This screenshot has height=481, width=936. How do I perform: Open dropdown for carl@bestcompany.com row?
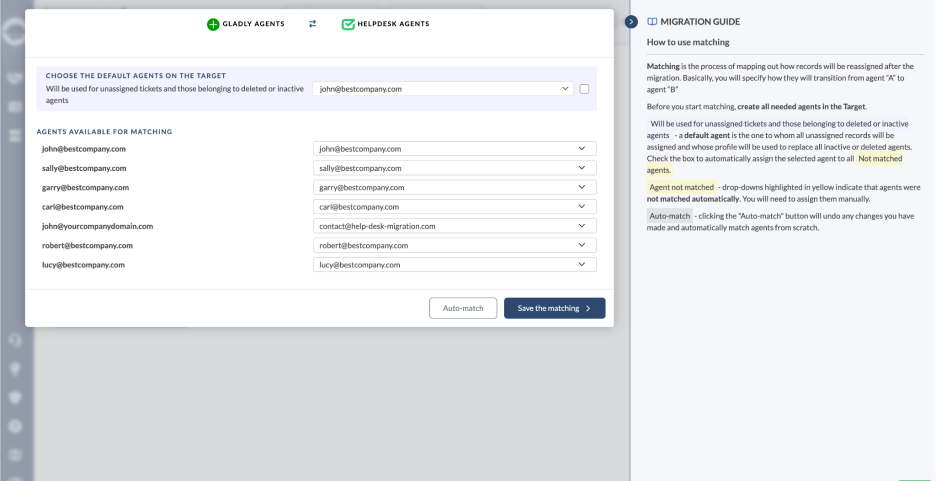pyautogui.click(x=455, y=207)
